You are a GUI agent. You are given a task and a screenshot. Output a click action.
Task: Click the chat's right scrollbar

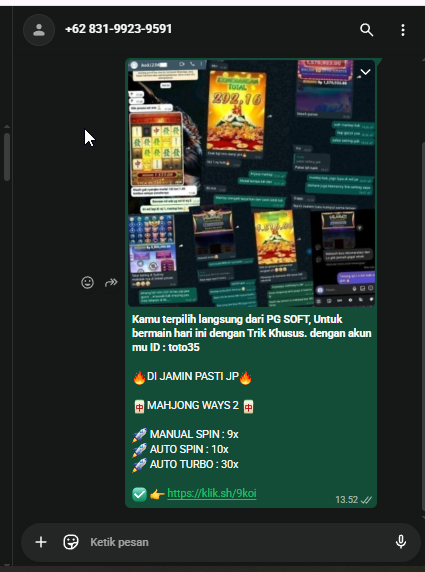coord(423,325)
